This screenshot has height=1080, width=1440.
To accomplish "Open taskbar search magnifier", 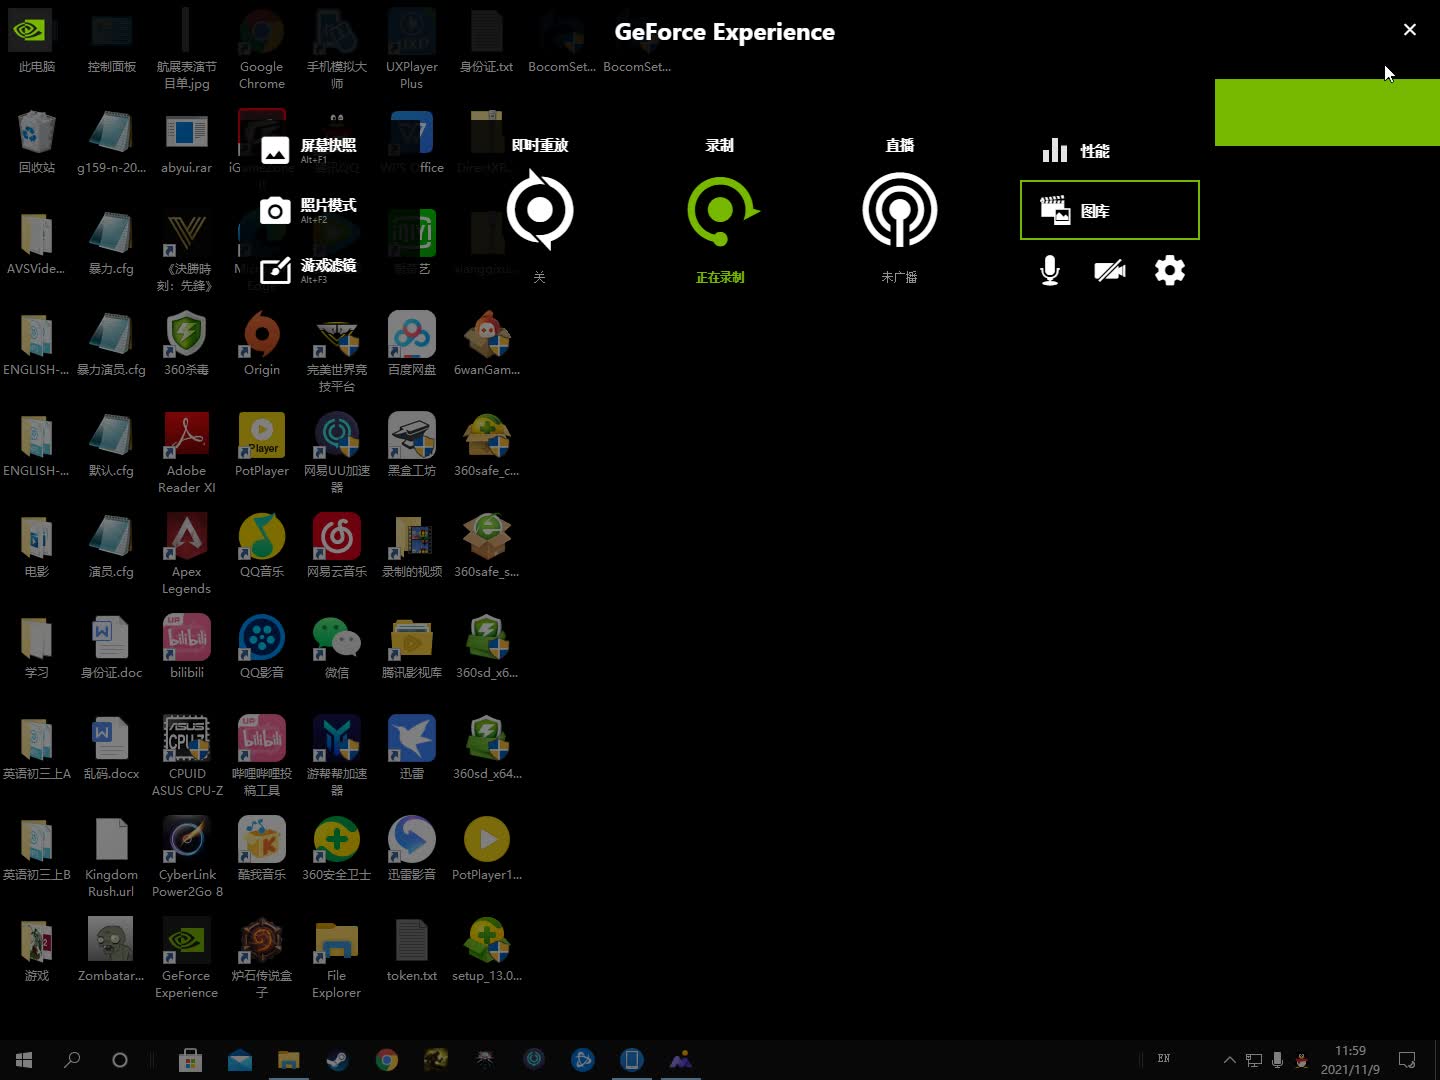I will point(72,1060).
